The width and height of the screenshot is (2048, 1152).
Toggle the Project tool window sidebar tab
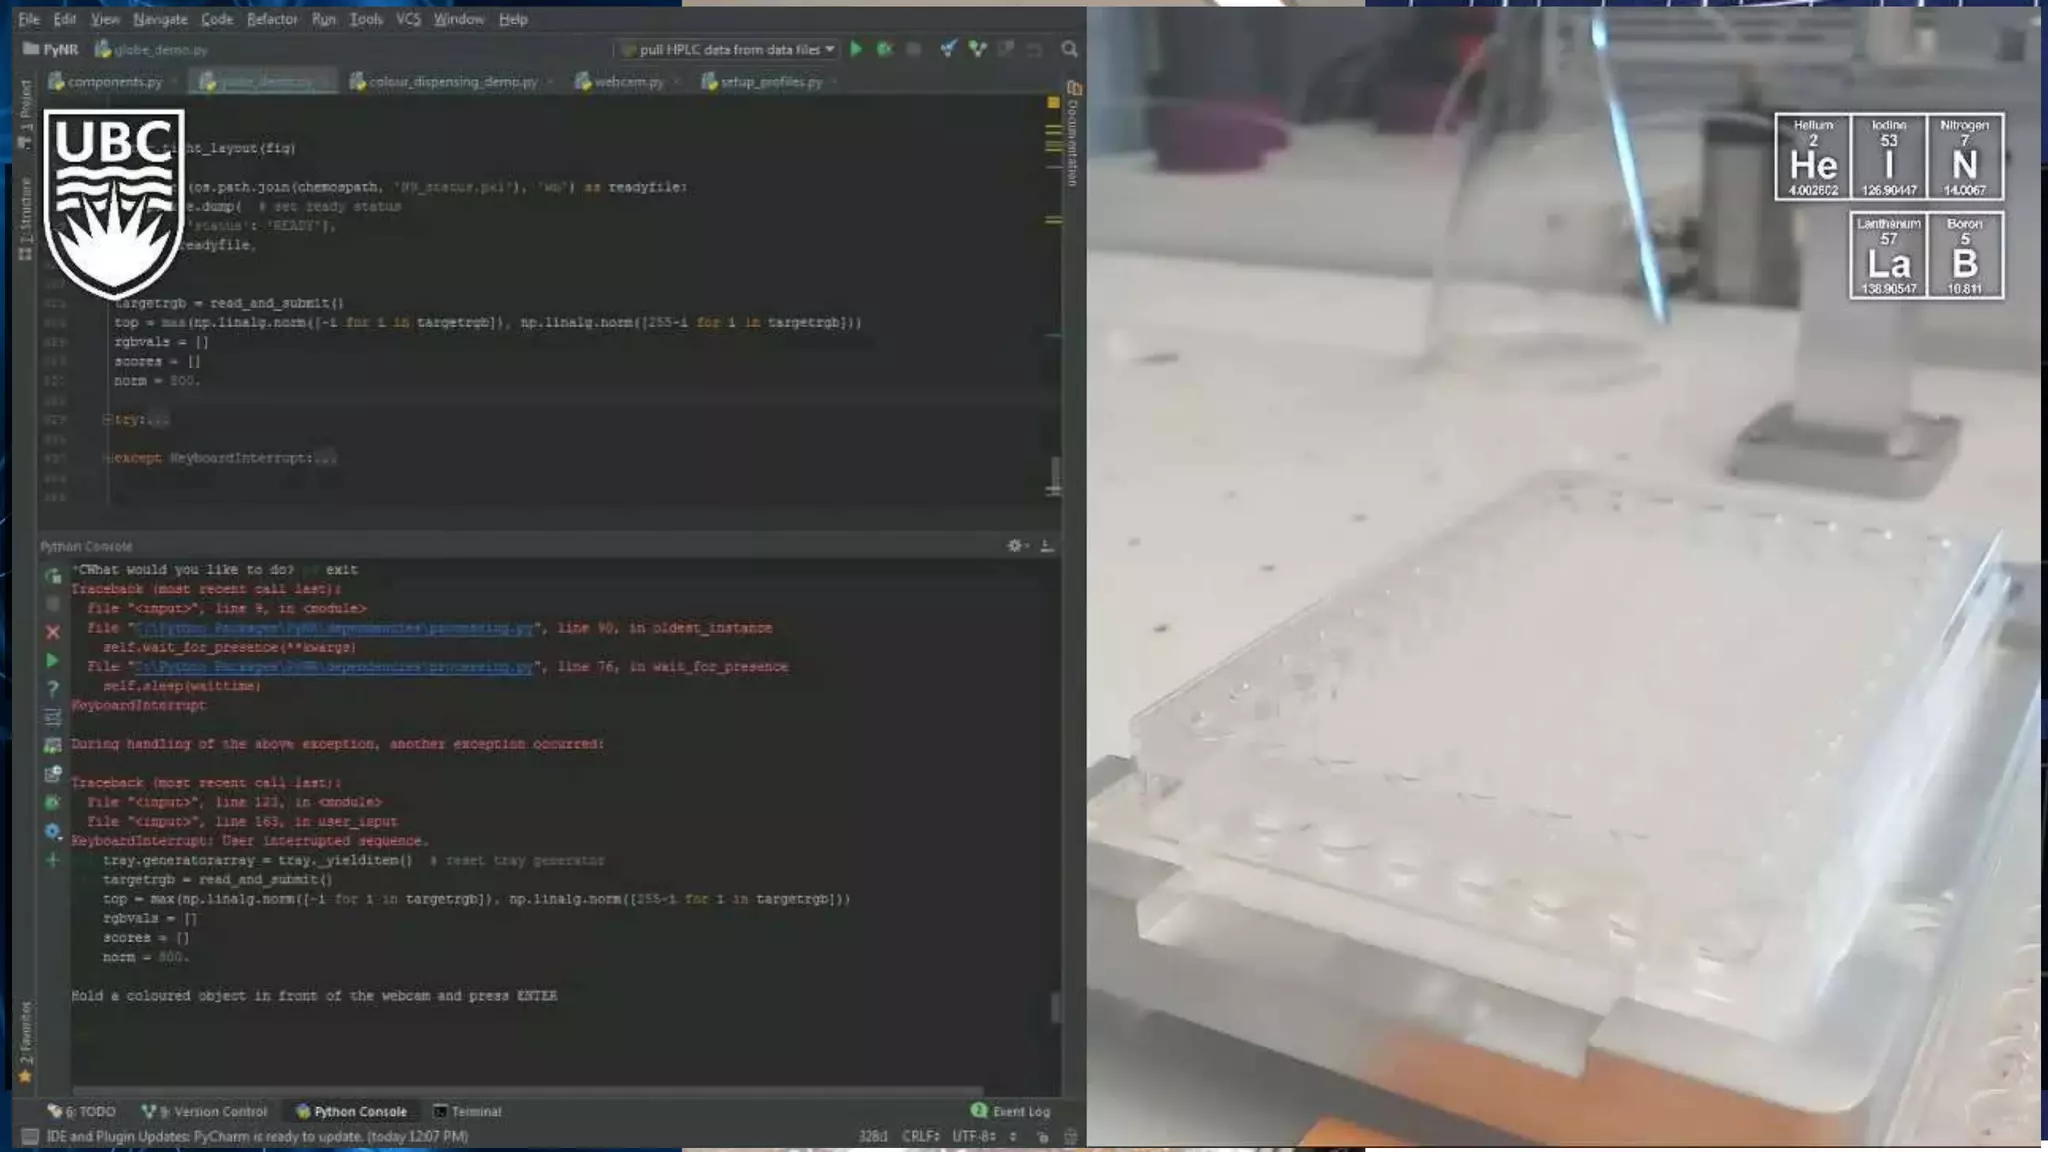click(26, 112)
